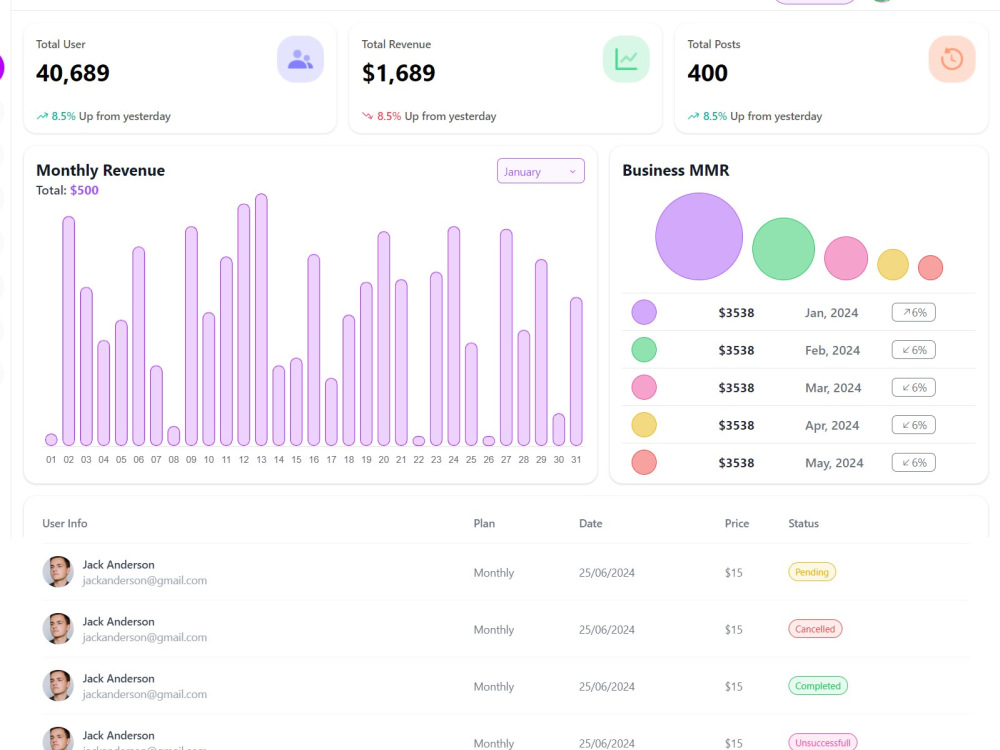
Task: Click the 6% decrease badge for Apr, 2024
Action: [913, 425]
